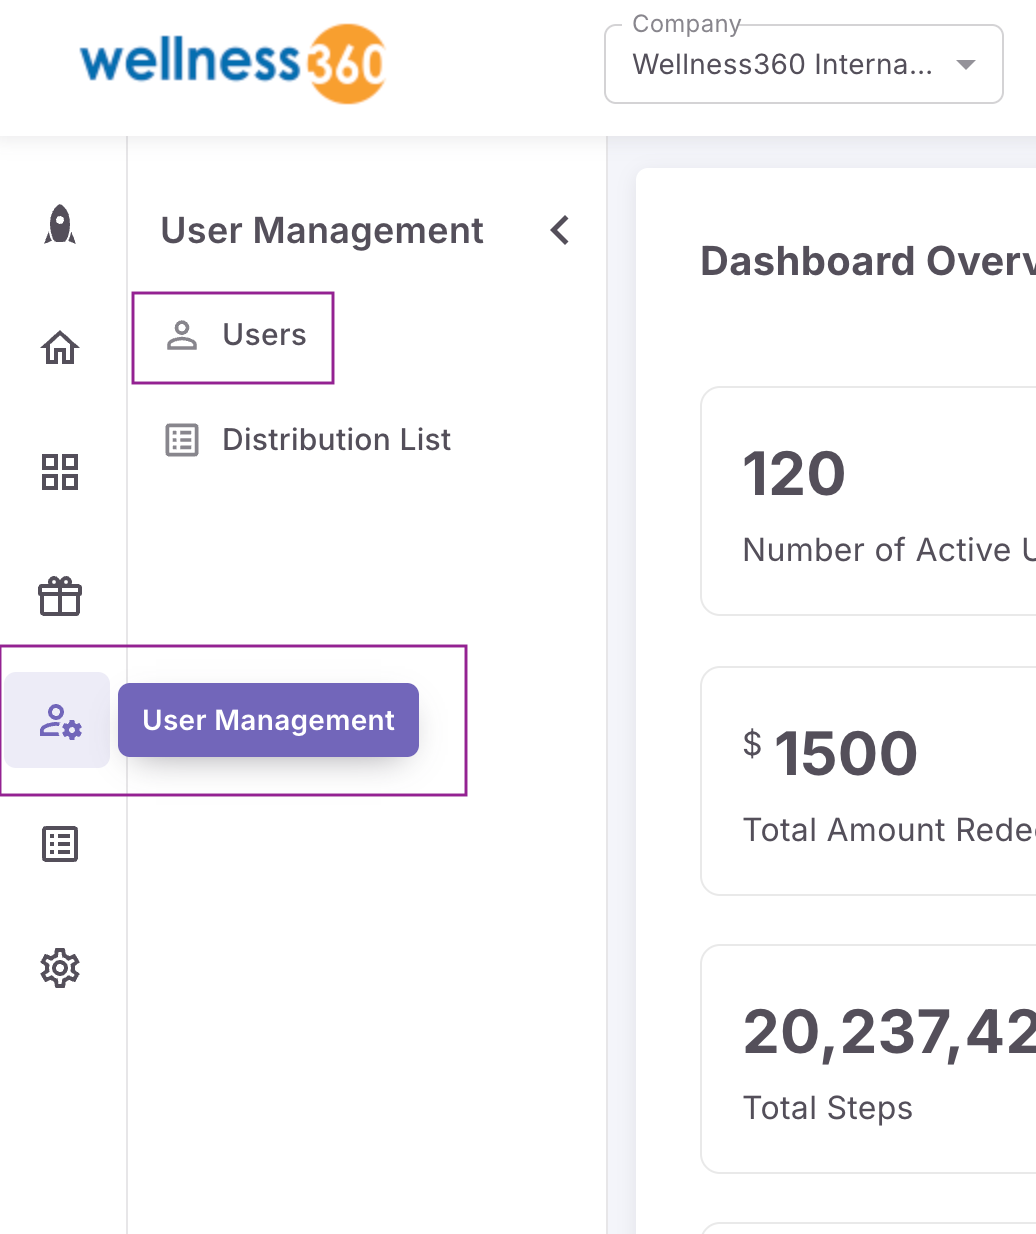Click the Total Amount Redeemed label
Screen dimensions: 1036x1234
coord(889,830)
